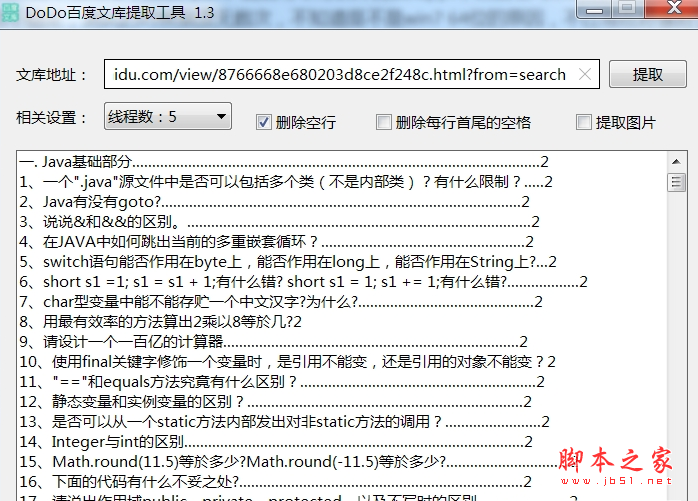Enable 删除每行首尾的空格 checkbox
The image size is (698, 501).
pyautogui.click(x=383, y=122)
